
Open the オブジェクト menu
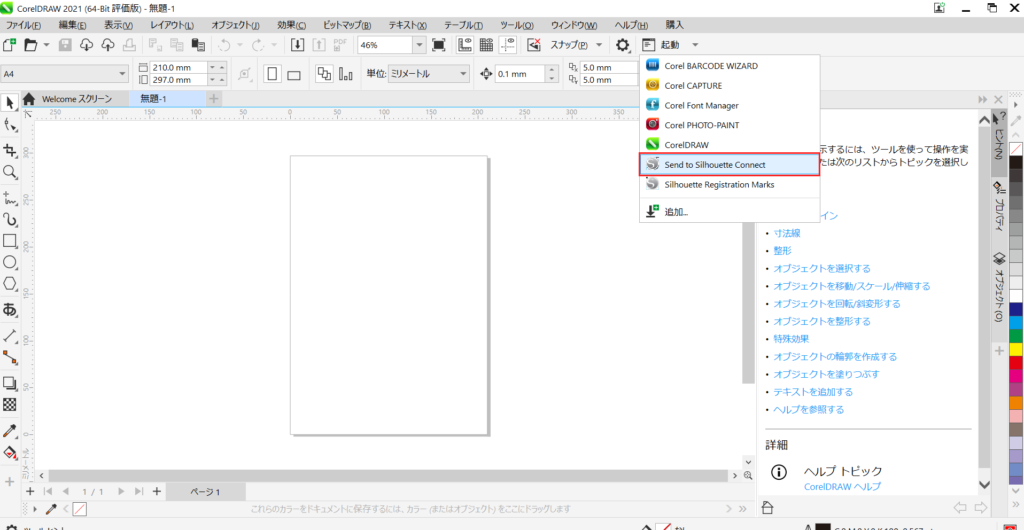[x=234, y=25]
